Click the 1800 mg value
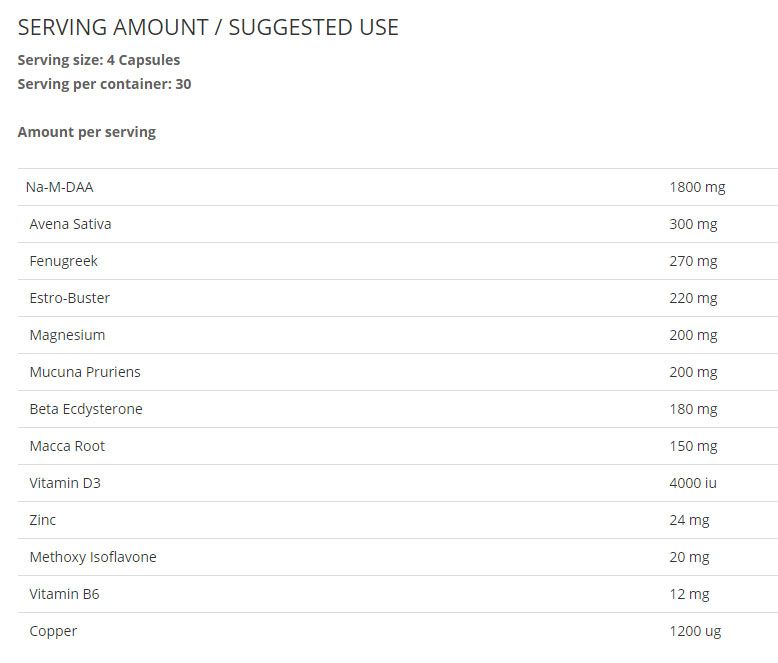This screenshot has height=663, width=778. coord(697,187)
